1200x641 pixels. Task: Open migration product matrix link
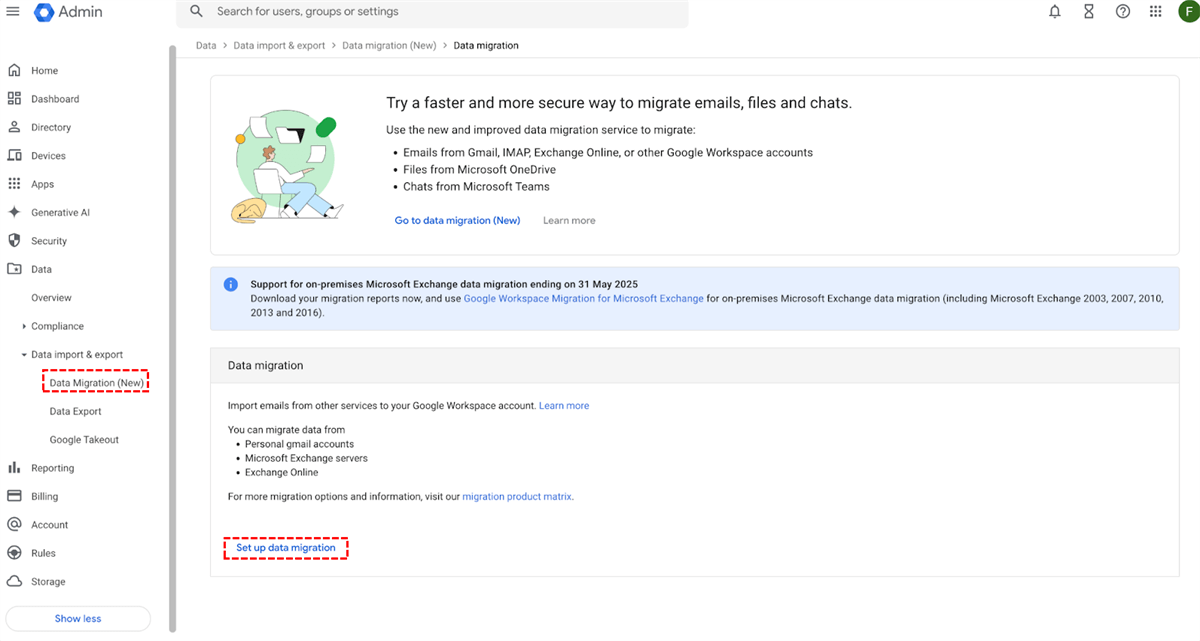(517, 496)
